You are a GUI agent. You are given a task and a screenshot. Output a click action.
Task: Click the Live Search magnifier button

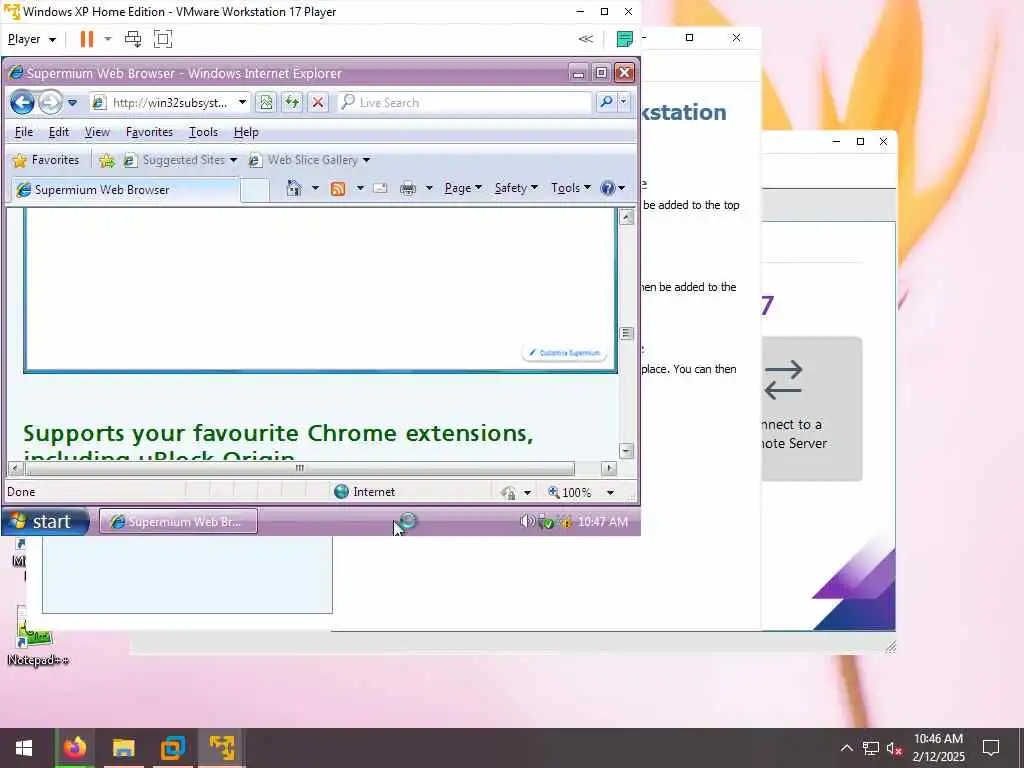(606, 102)
